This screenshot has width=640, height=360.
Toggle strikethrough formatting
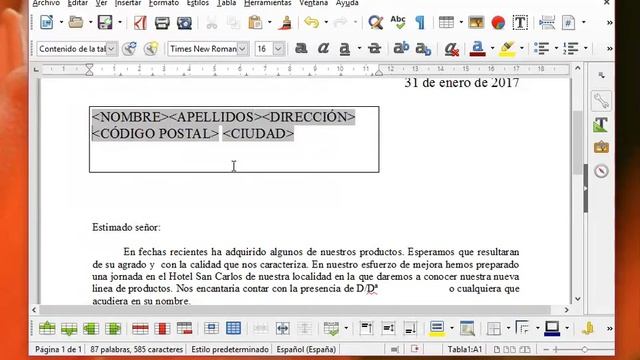pyautogui.click(x=374, y=49)
